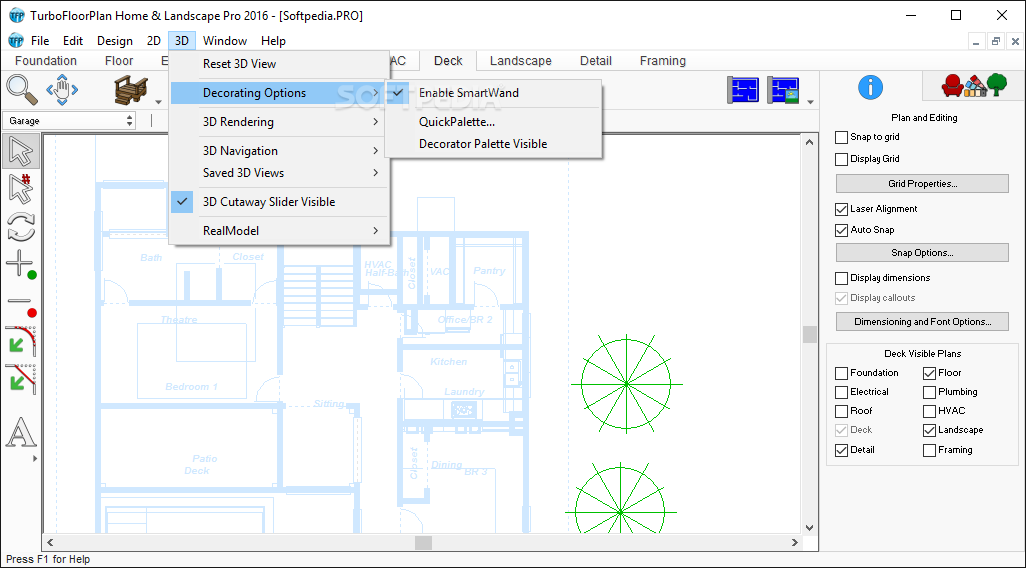Switch to the Framing plan tab
Screen dimensions: 1026x568
click(x=663, y=61)
